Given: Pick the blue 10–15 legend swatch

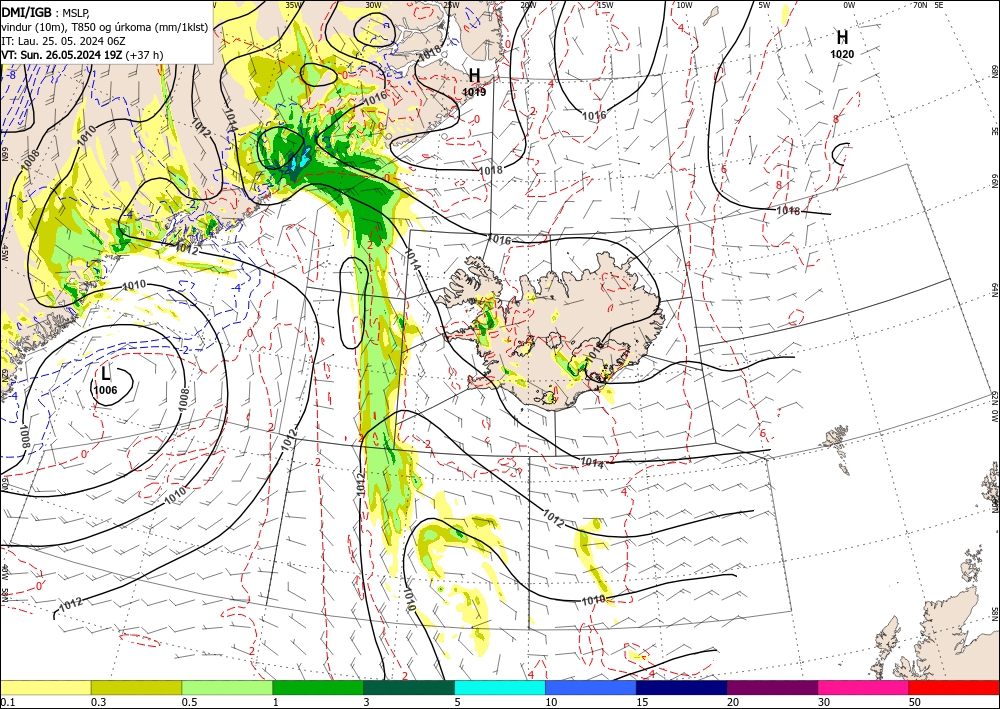Looking at the screenshot, I should [591, 687].
